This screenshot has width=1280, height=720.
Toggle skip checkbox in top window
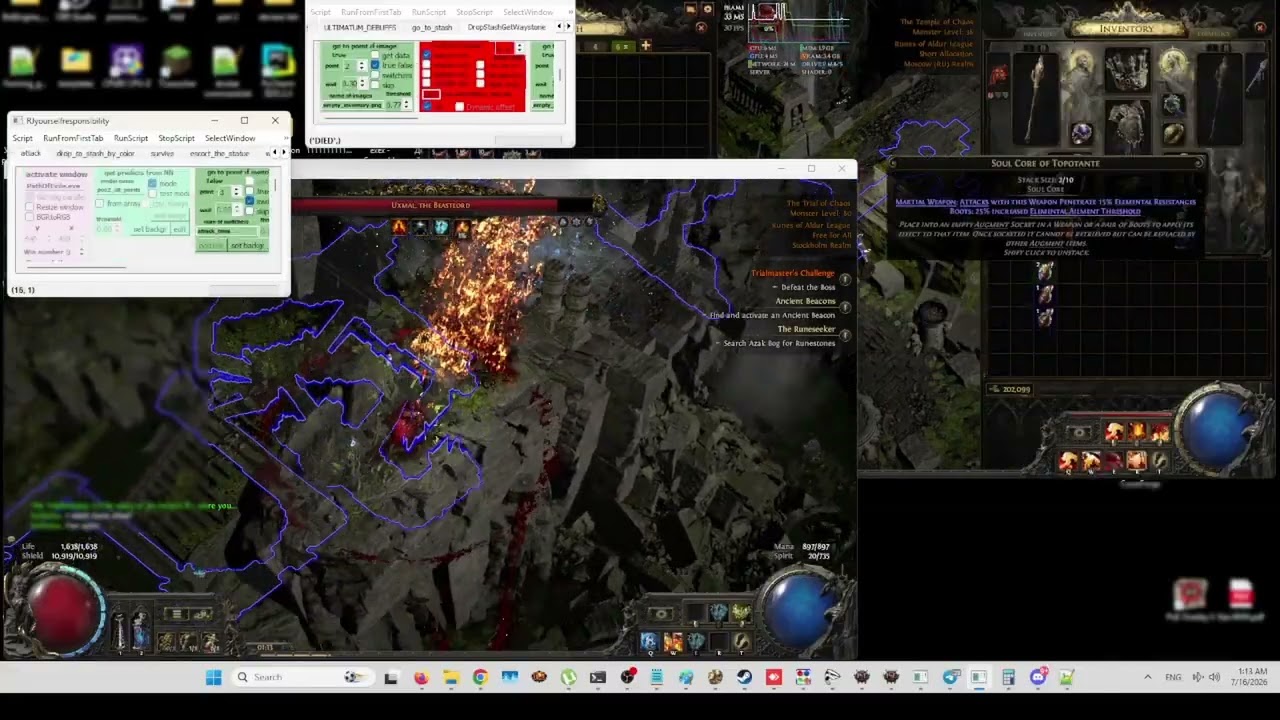point(375,85)
